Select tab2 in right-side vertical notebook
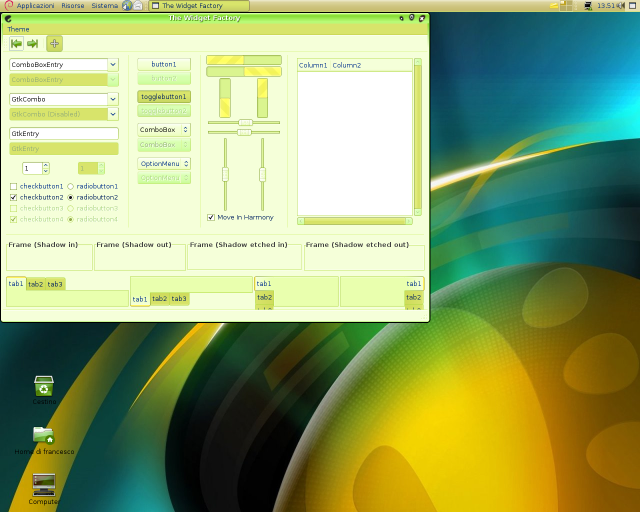 tap(413, 297)
